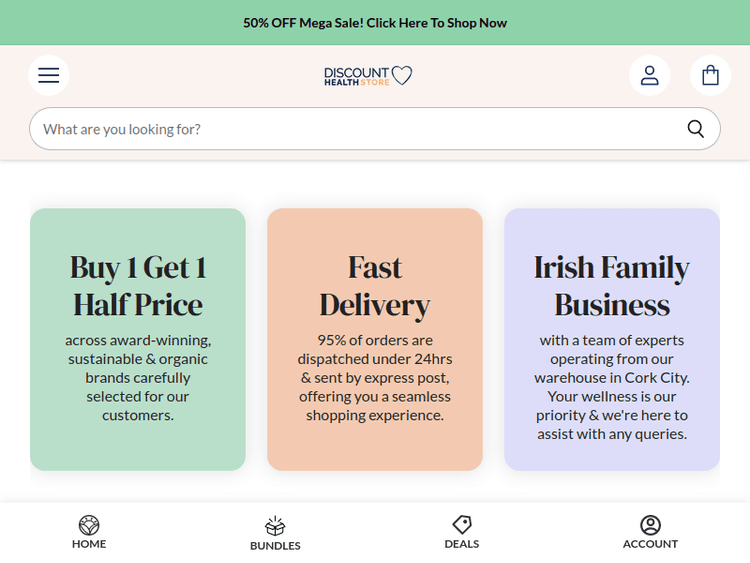
Task: Click the Deals price tag icon
Action: click(462, 525)
